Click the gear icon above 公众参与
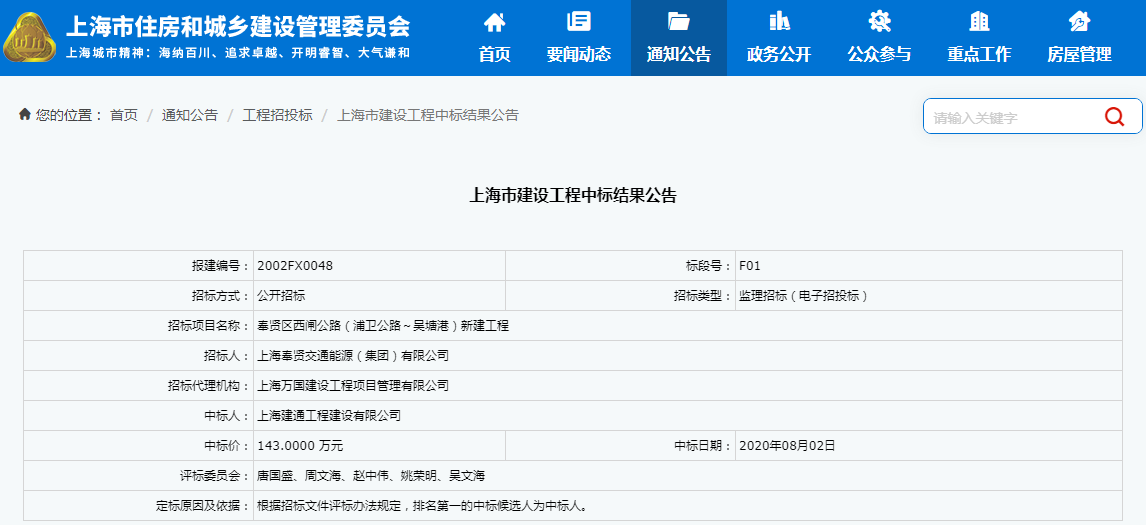Screen dimensions: 1146x525 point(879,21)
